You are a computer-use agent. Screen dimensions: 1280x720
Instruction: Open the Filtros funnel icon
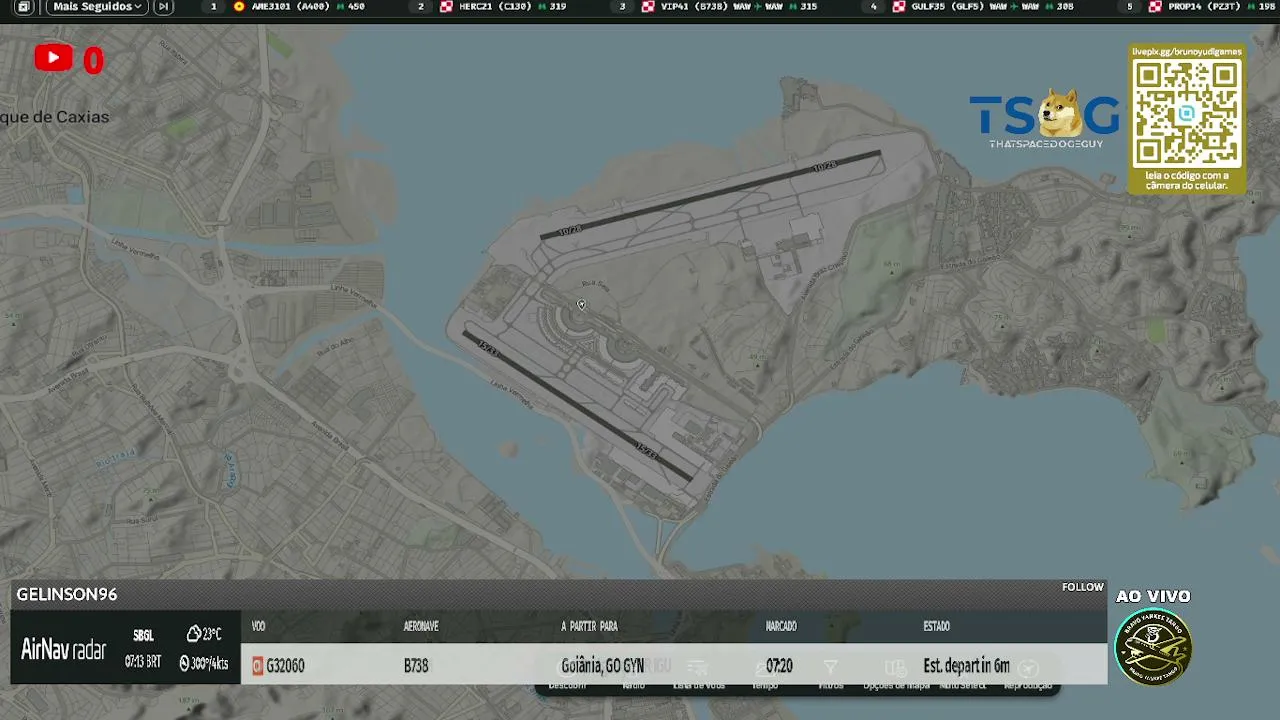point(830,668)
